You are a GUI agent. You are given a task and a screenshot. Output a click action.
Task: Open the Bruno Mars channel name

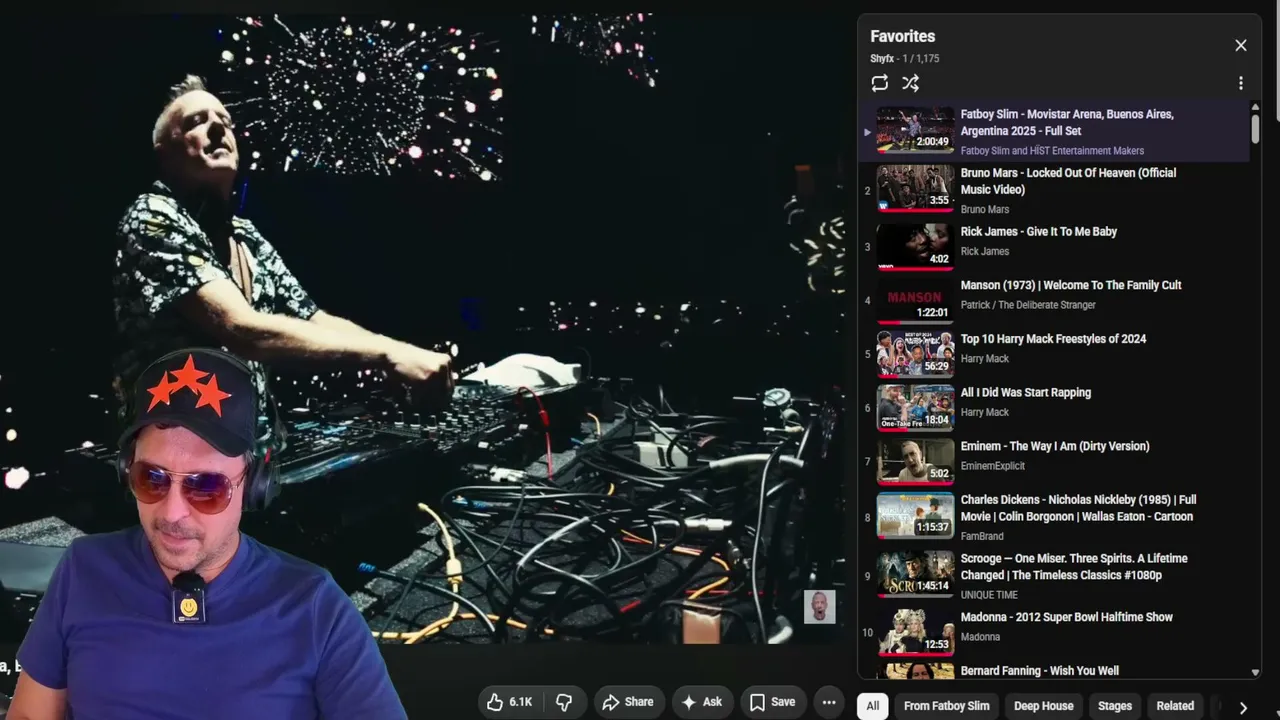pyautogui.click(x=984, y=210)
